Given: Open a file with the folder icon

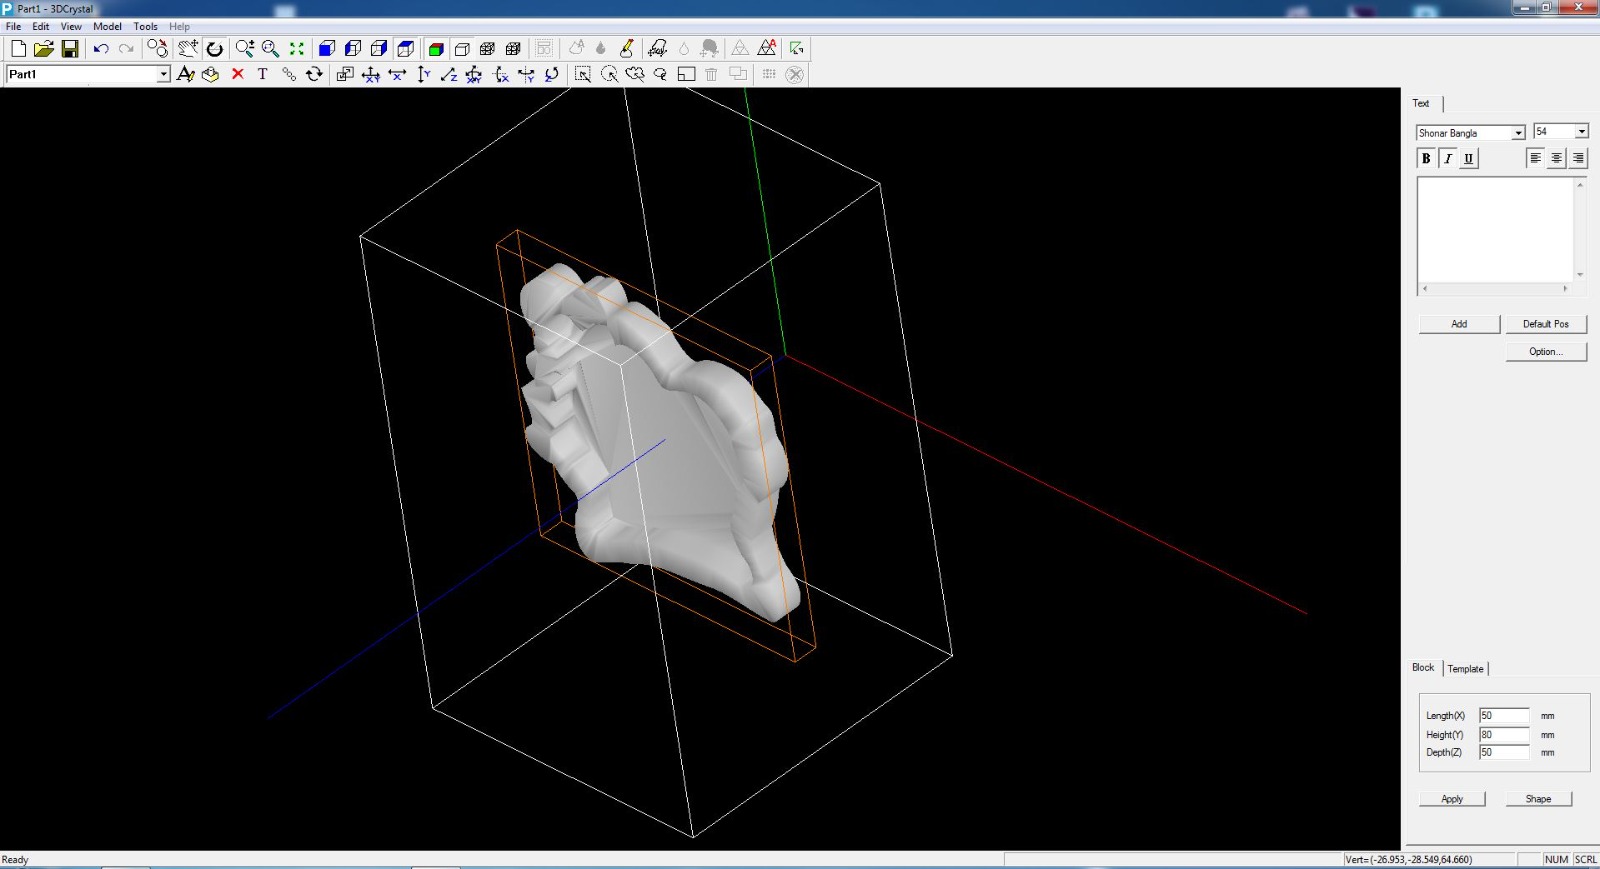Looking at the screenshot, I should [43, 48].
